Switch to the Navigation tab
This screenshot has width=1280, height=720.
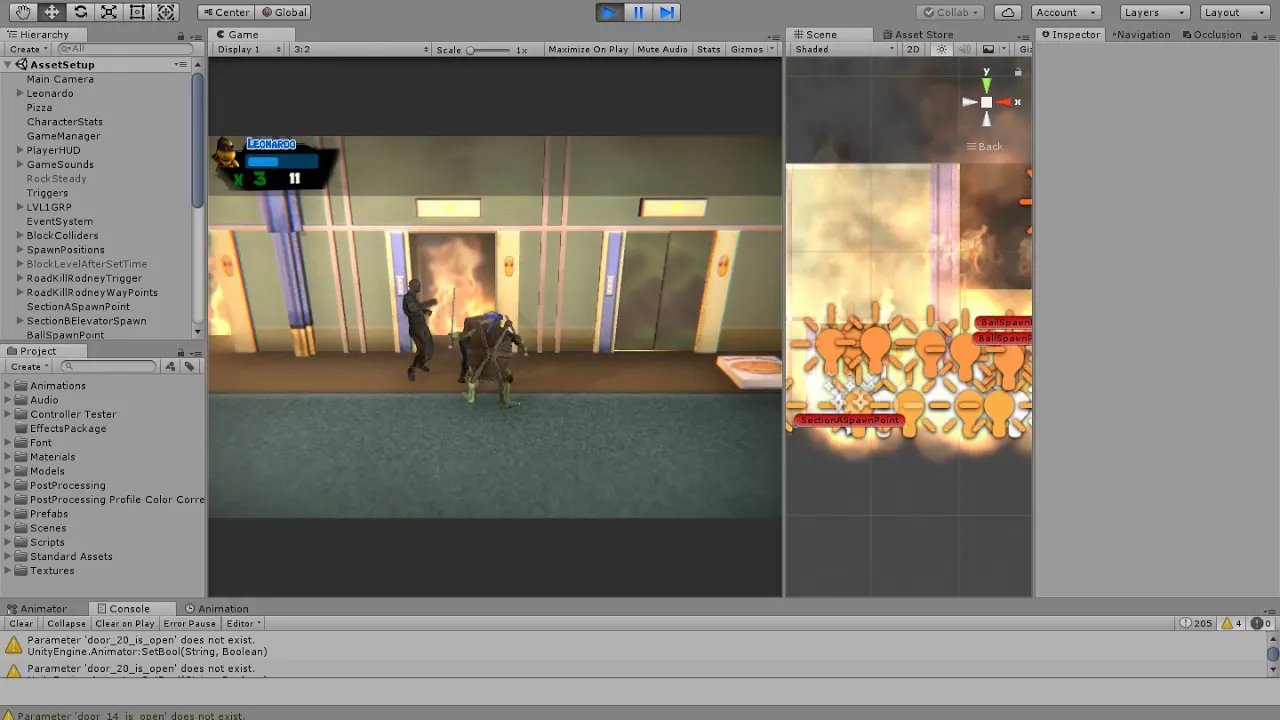1142,34
